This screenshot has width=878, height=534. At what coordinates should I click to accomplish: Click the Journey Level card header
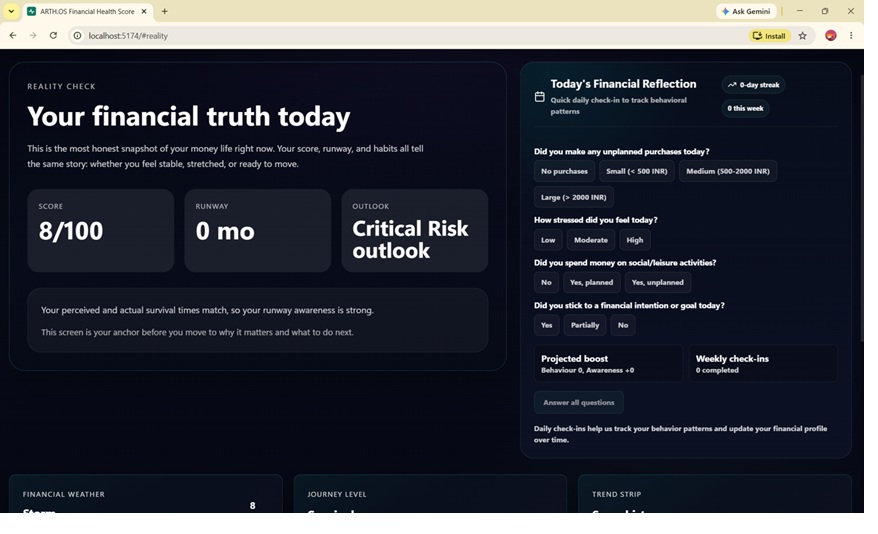point(337,494)
